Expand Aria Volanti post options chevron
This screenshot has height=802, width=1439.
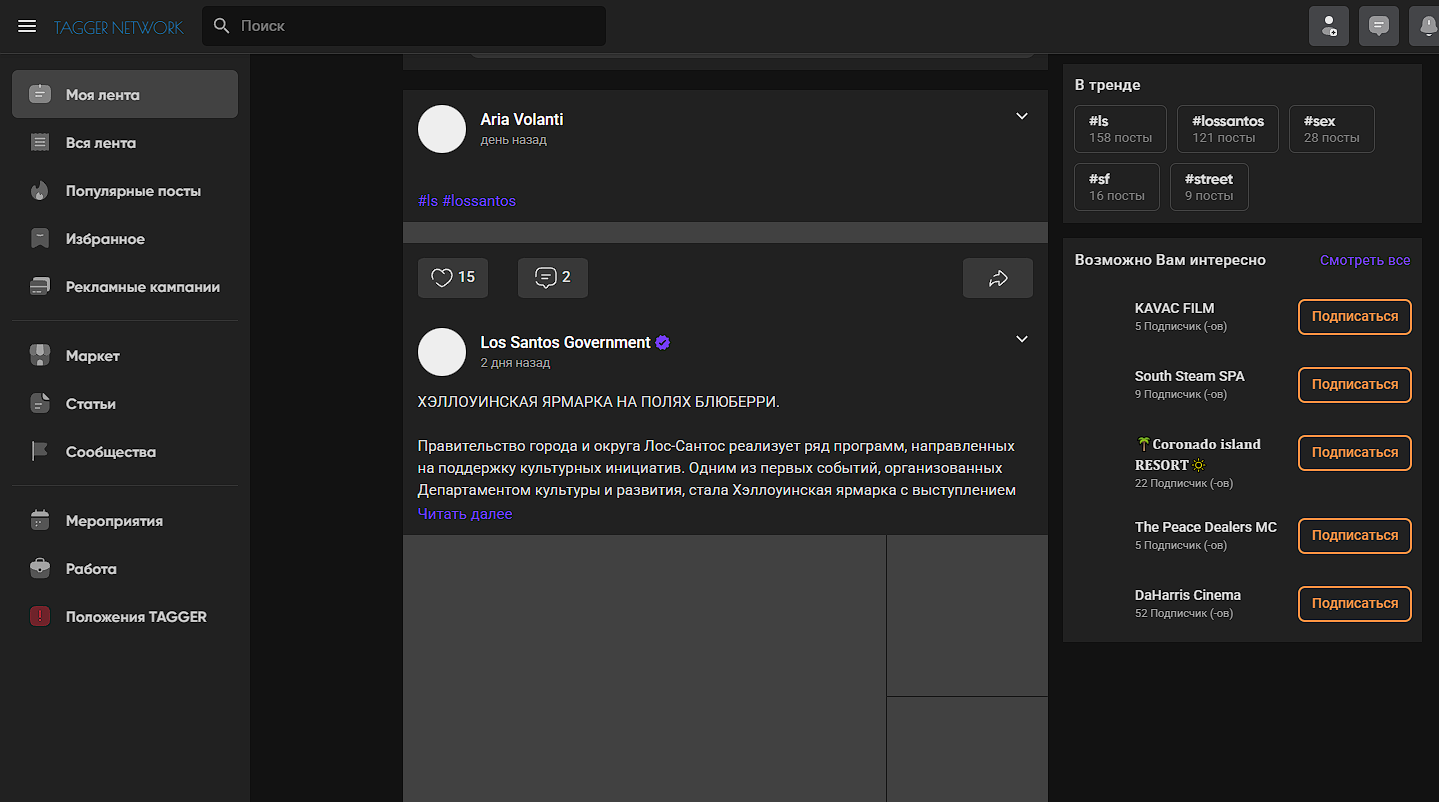[x=1022, y=116]
